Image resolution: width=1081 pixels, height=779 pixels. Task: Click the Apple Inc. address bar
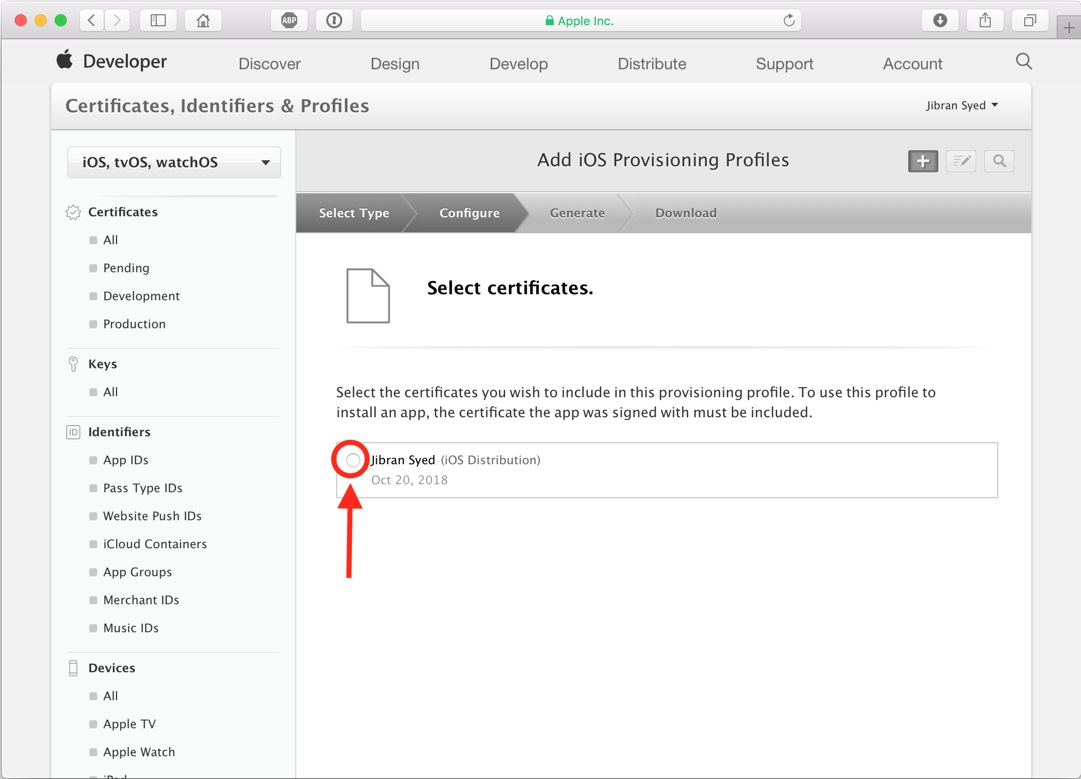(580, 20)
